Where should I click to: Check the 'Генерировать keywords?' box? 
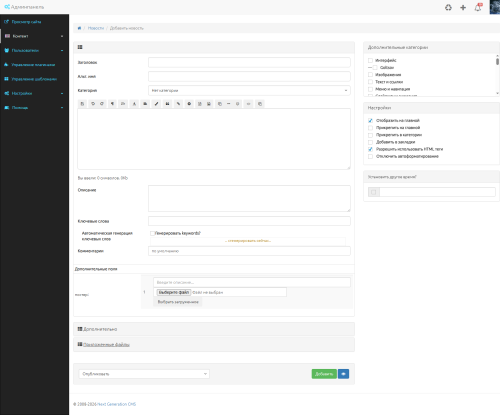pyautogui.click(x=152, y=233)
